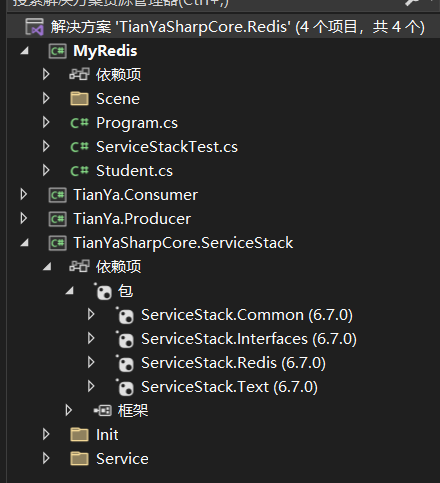Select the Init folder label
This screenshot has width=440, height=483.
tap(107, 435)
